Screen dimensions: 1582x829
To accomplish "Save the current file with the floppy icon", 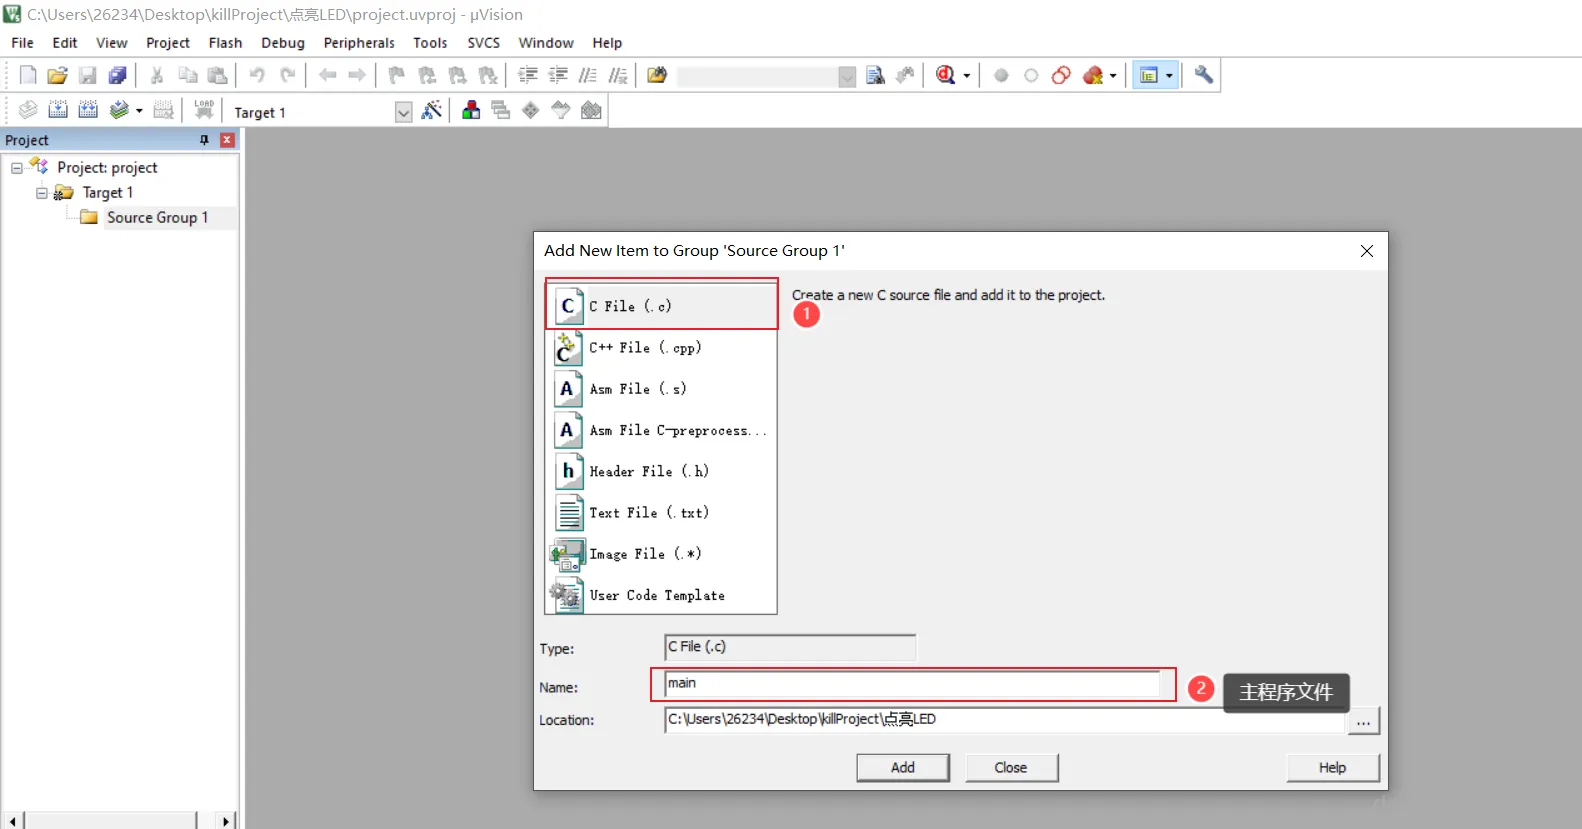I will (x=88, y=75).
